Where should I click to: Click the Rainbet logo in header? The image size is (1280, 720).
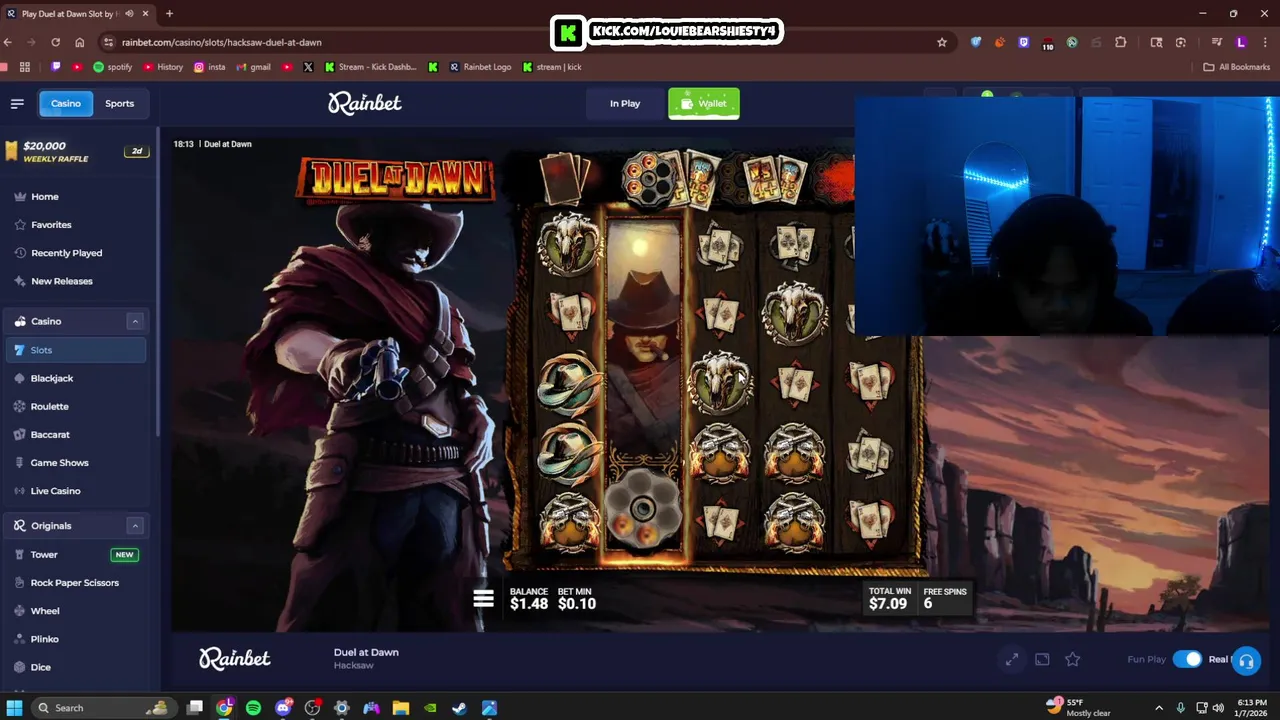pyautogui.click(x=365, y=103)
